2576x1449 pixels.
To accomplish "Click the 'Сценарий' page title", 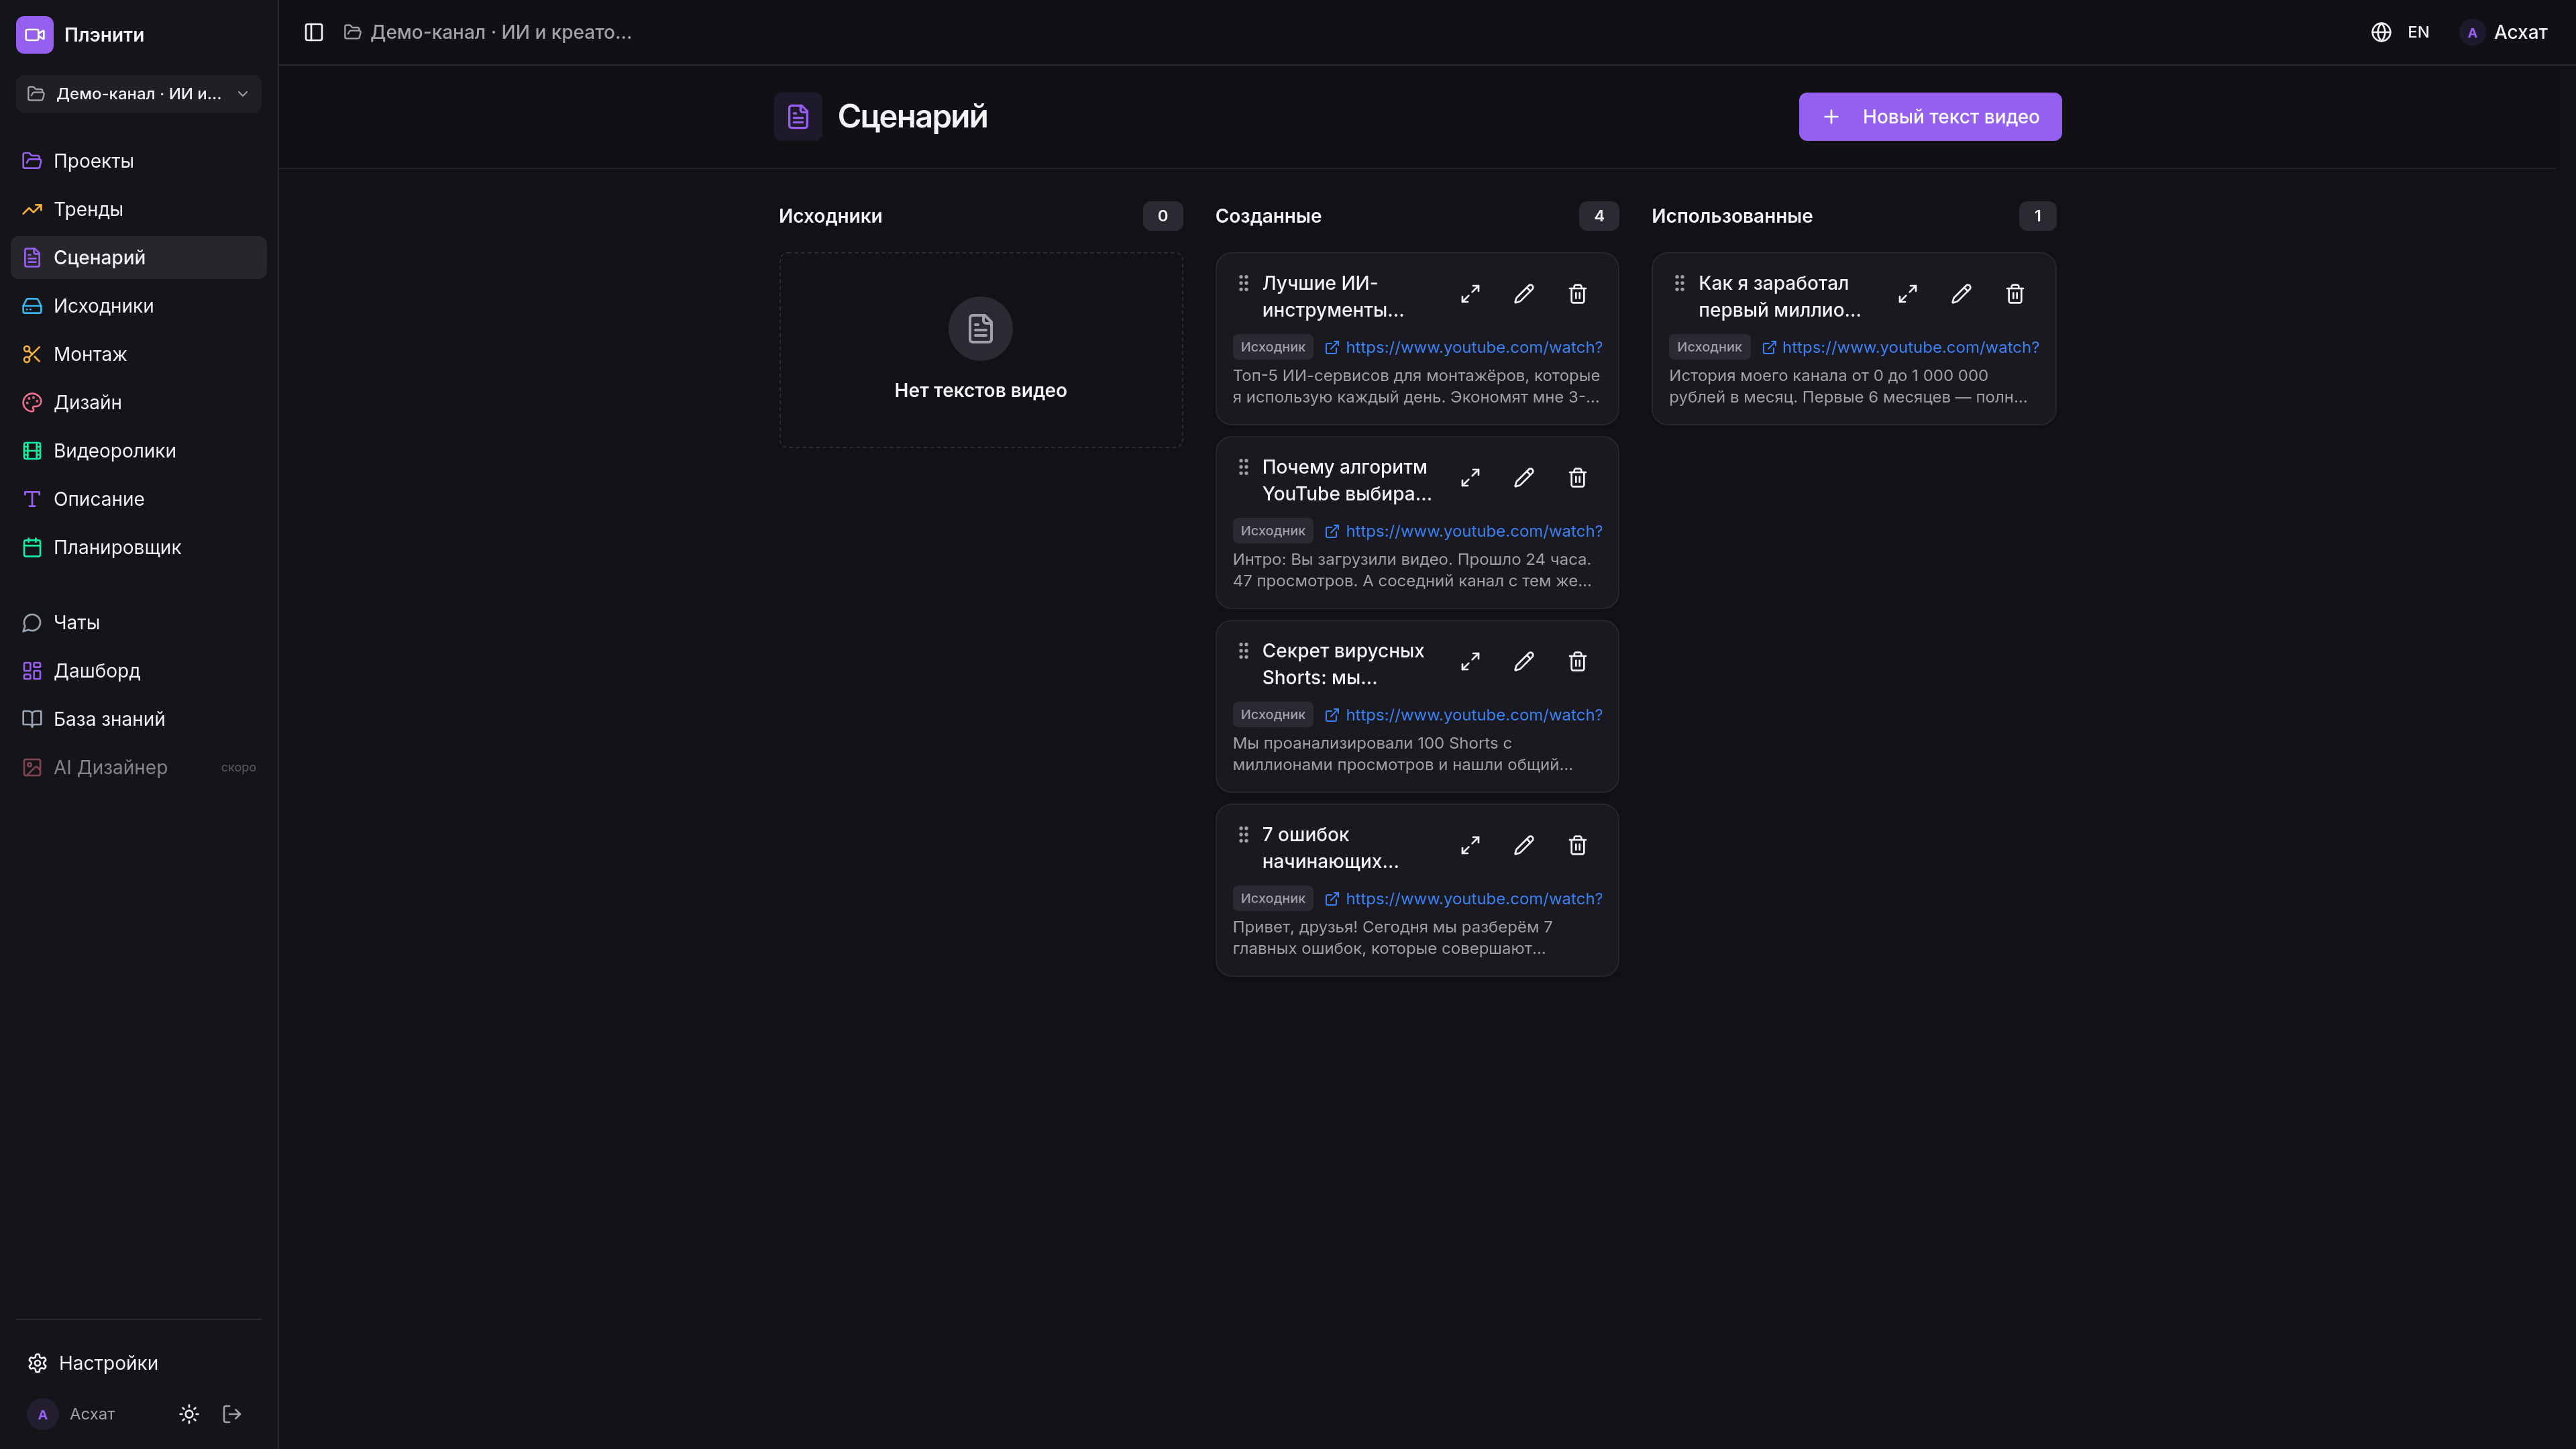I will [912, 116].
